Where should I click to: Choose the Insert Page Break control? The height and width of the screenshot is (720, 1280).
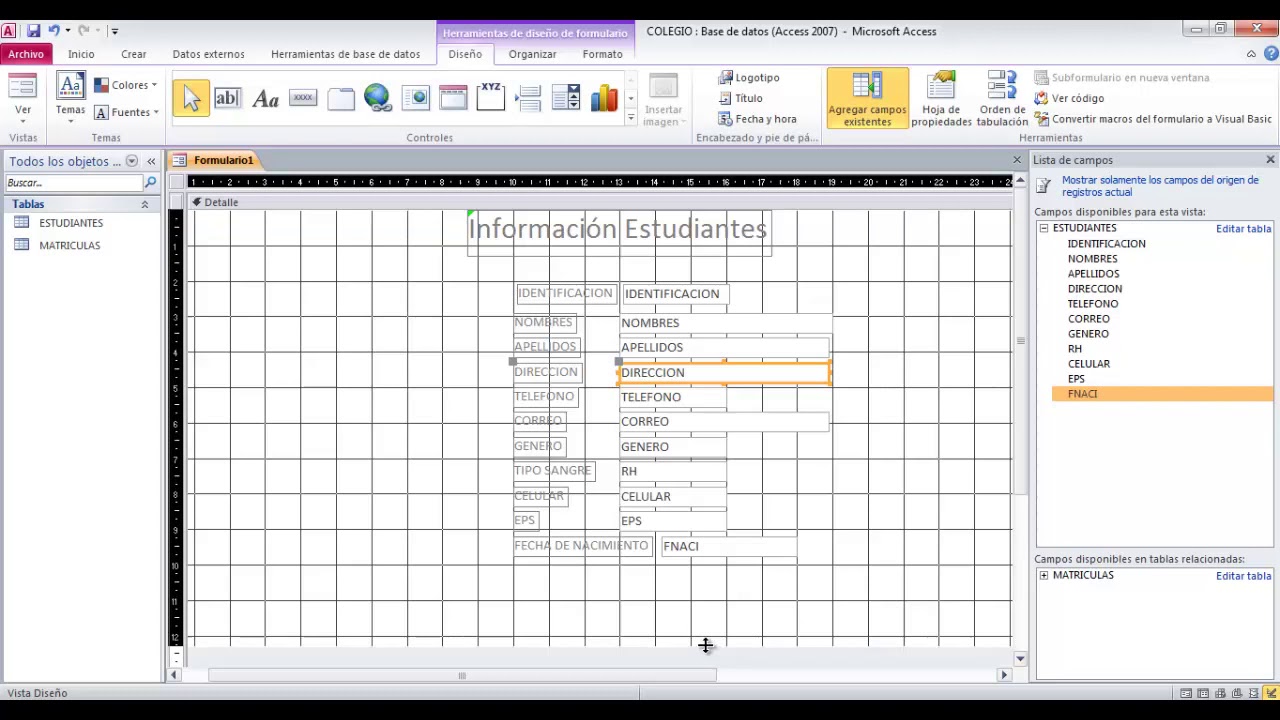point(529,98)
